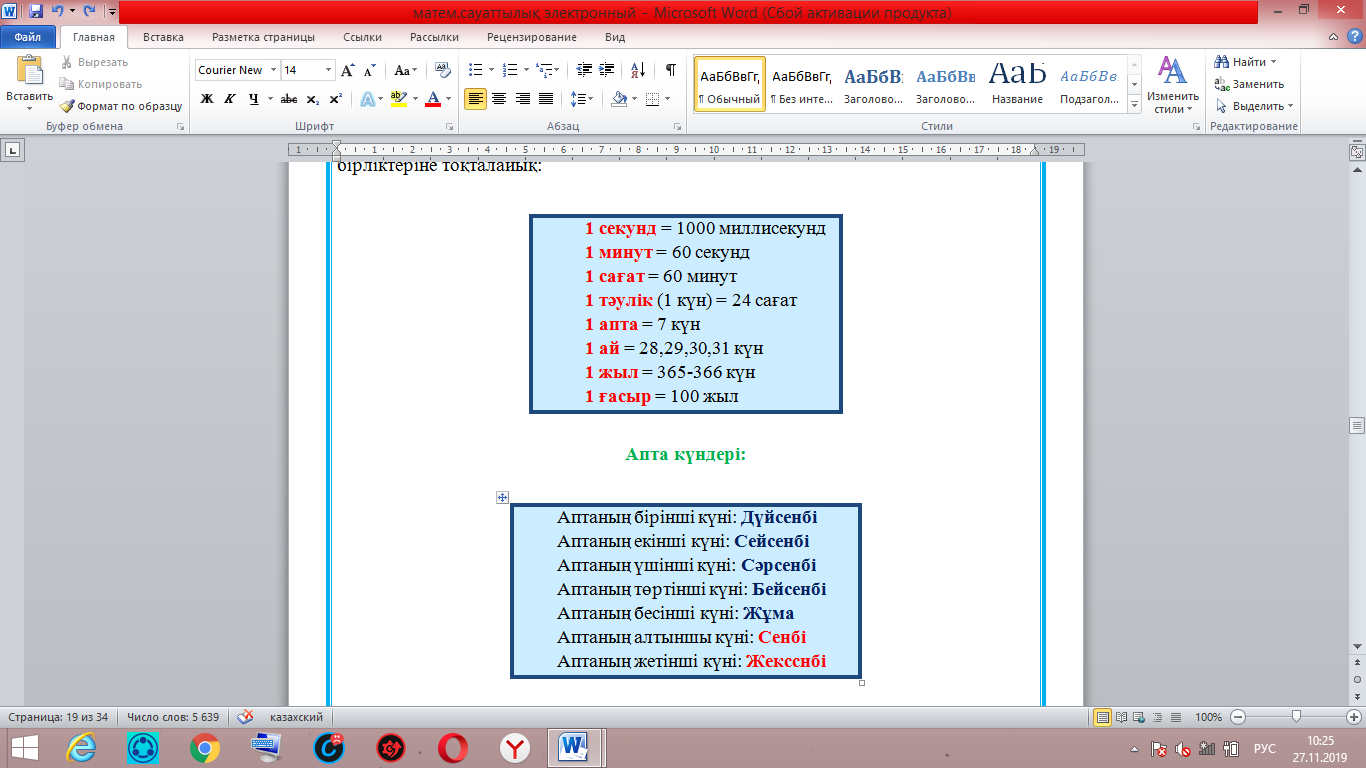Image resolution: width=1366 pixels, height=768 pixels.
Task: Switch to the Вставка tab
Action: [163, 37]
